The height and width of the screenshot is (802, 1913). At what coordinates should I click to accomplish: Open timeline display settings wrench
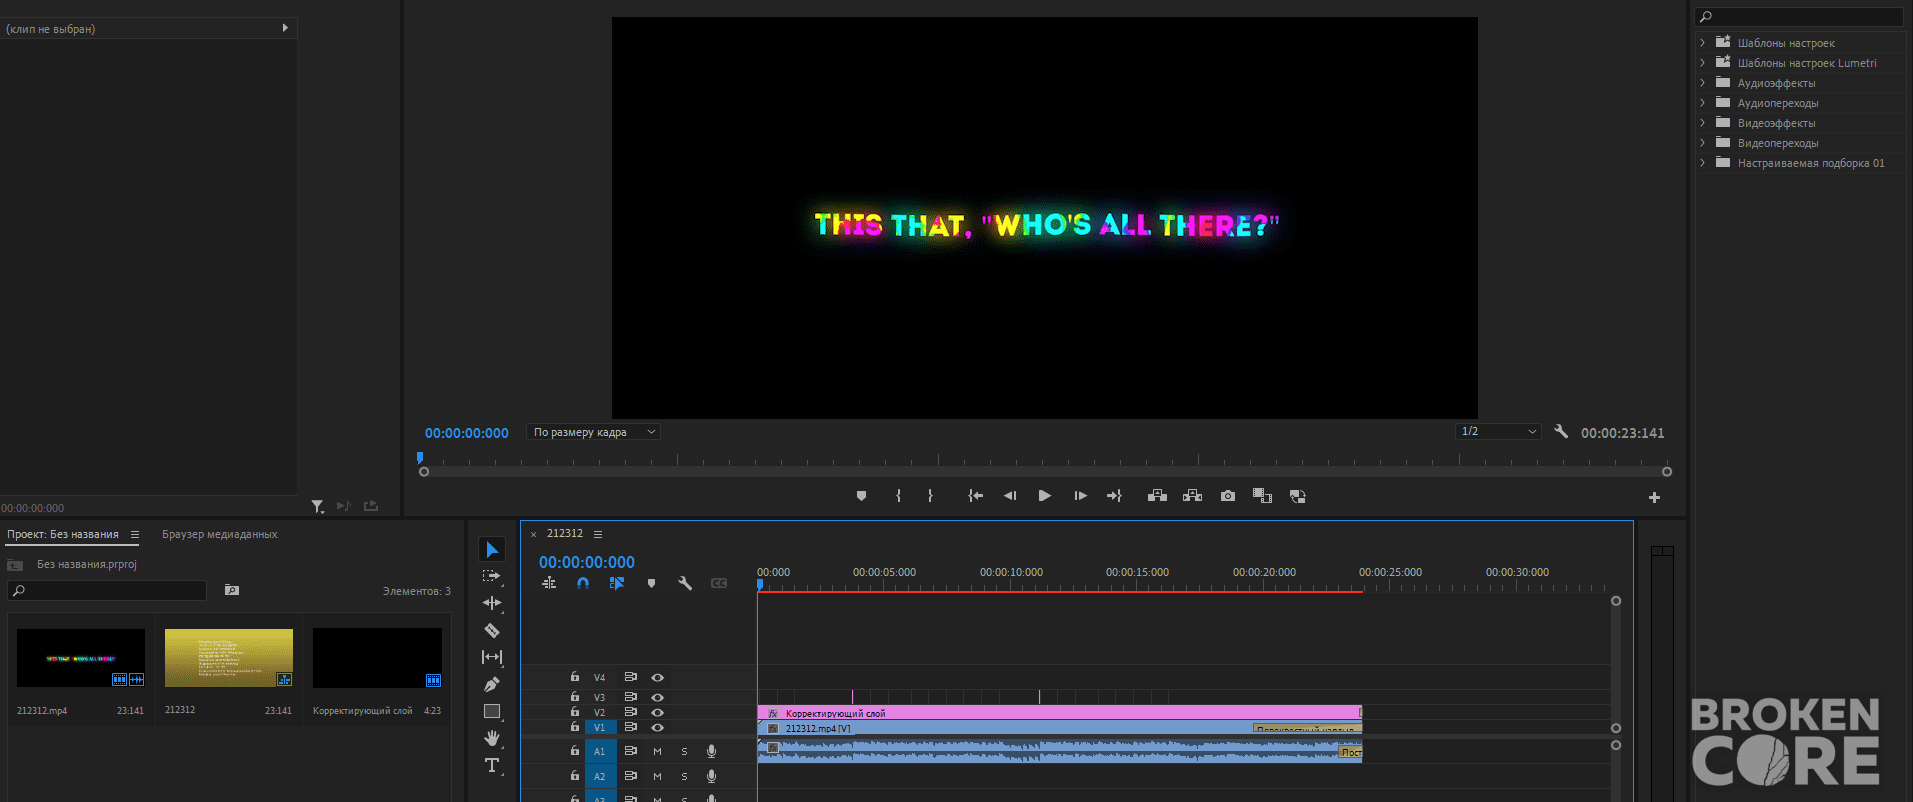tap(685, 583)
